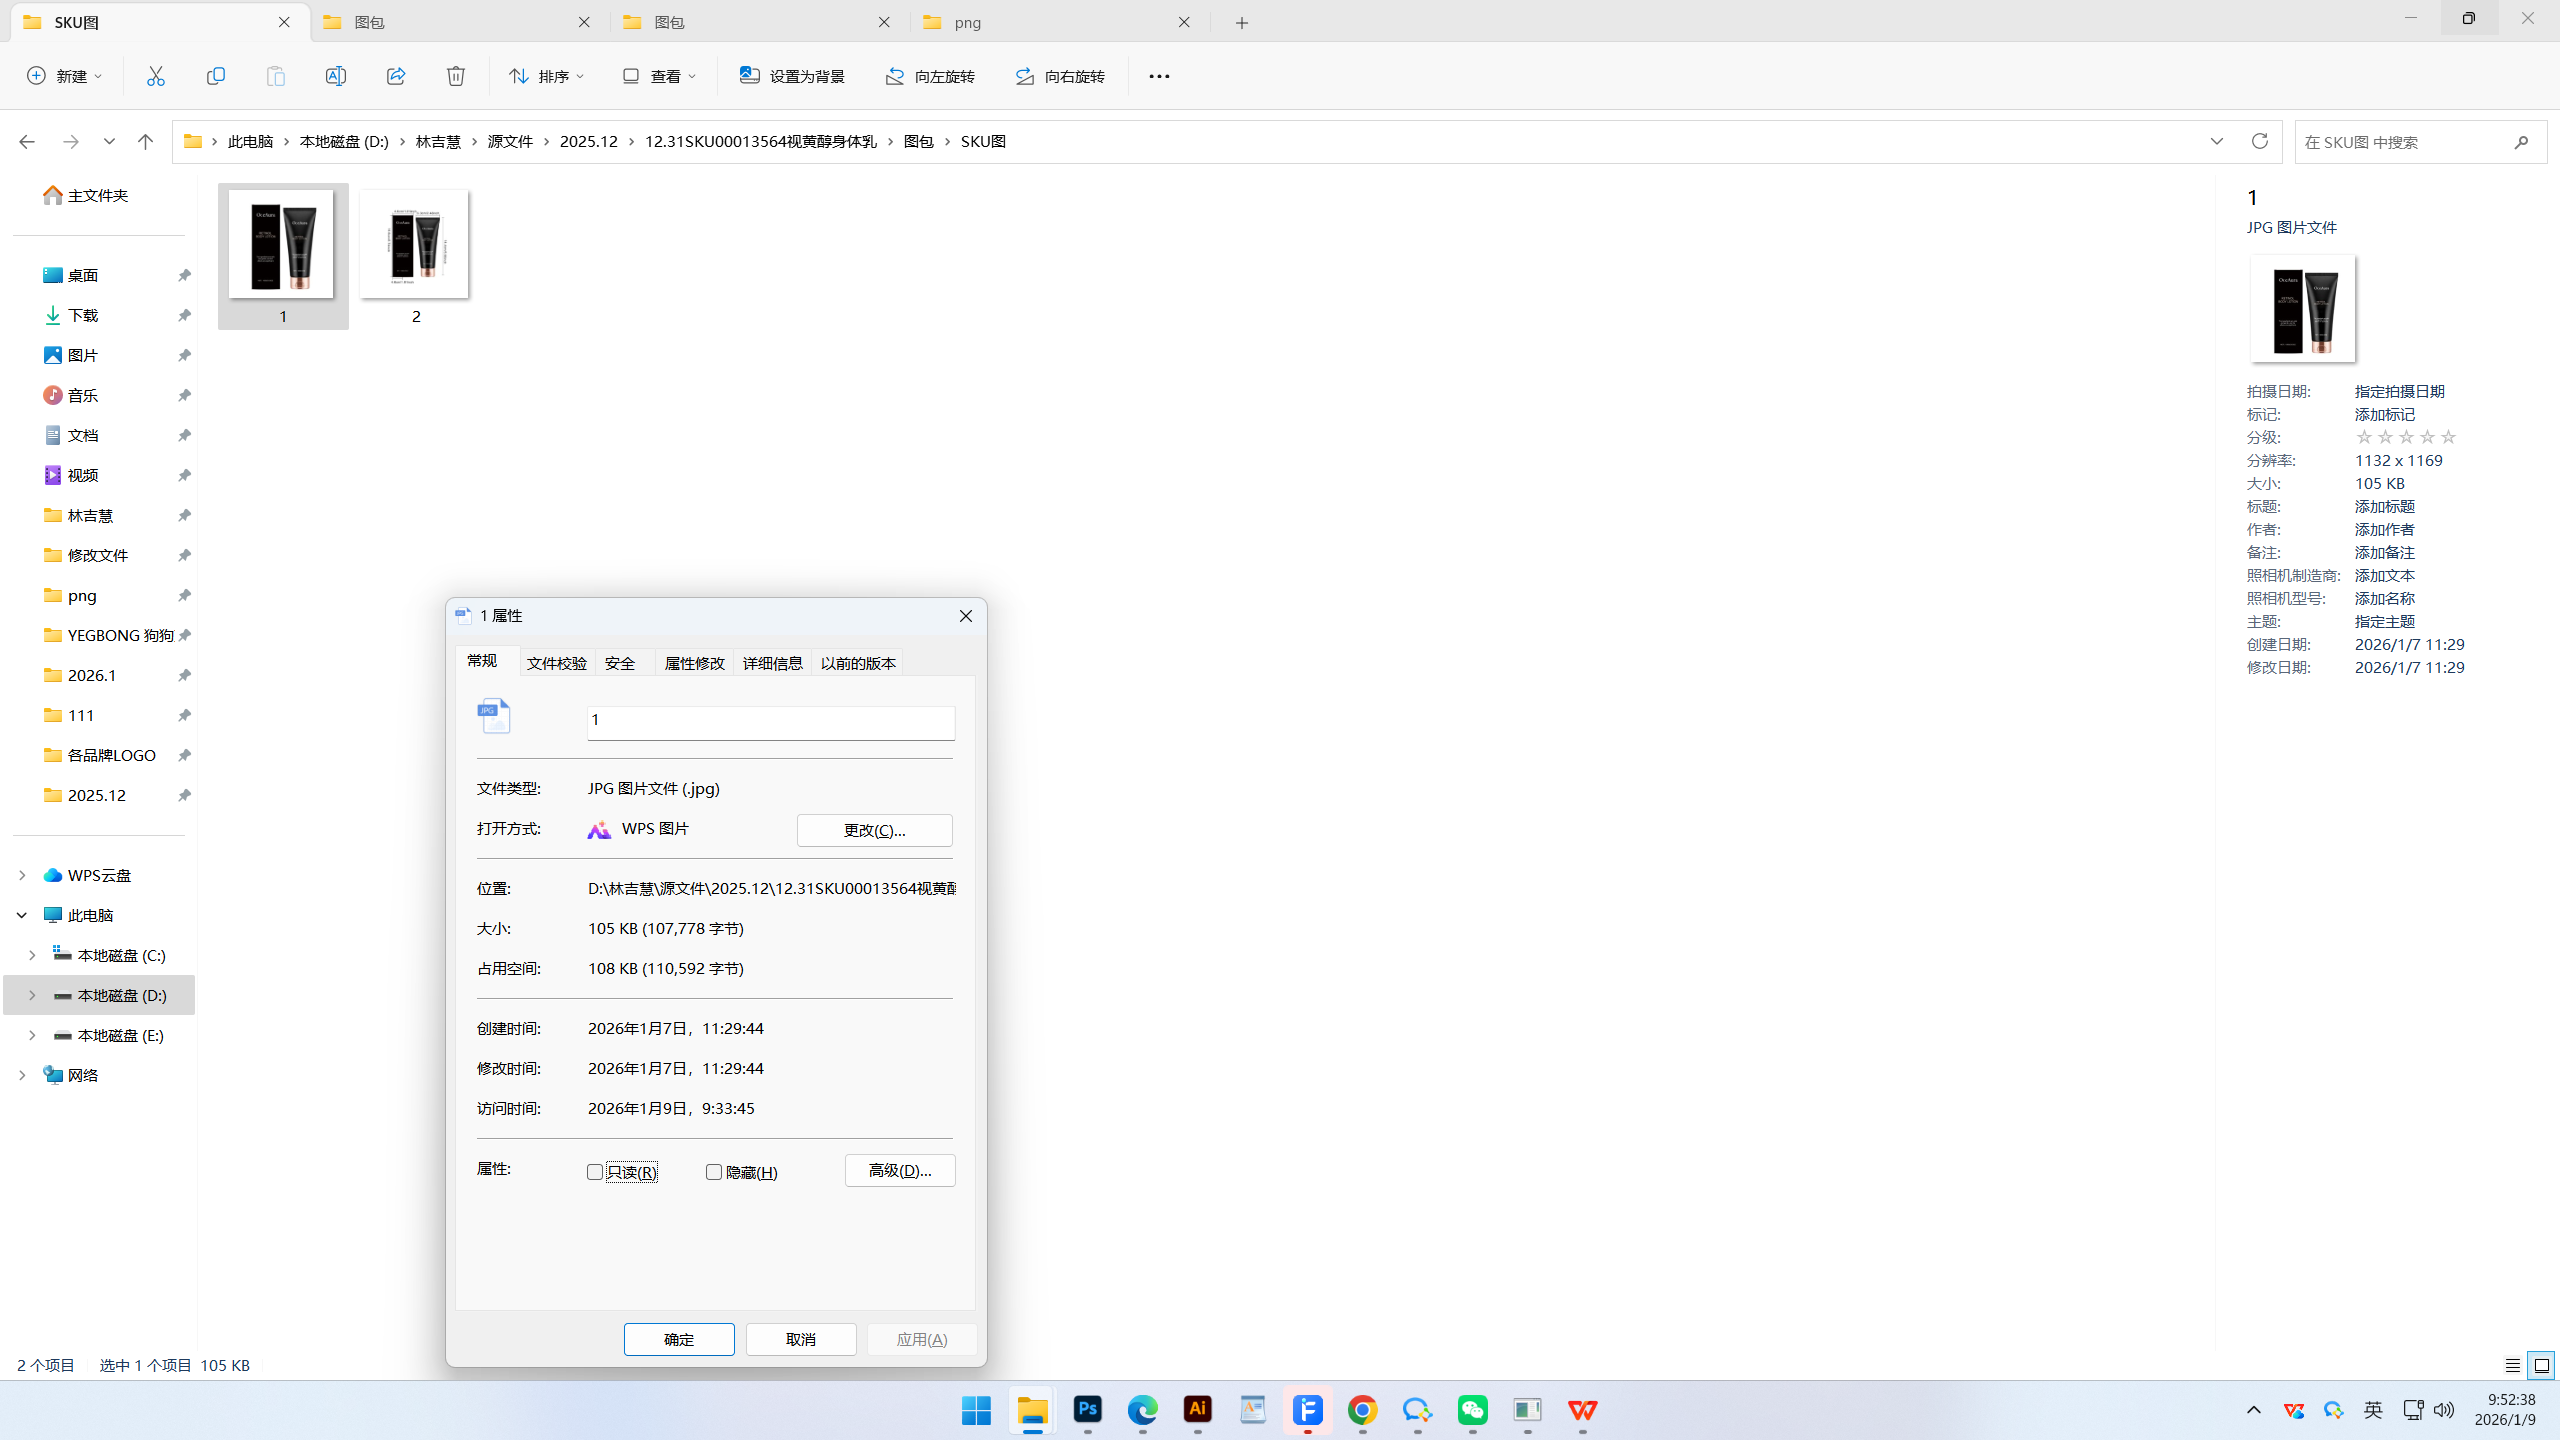Open address bar history dropdown

pos(2217,141)
